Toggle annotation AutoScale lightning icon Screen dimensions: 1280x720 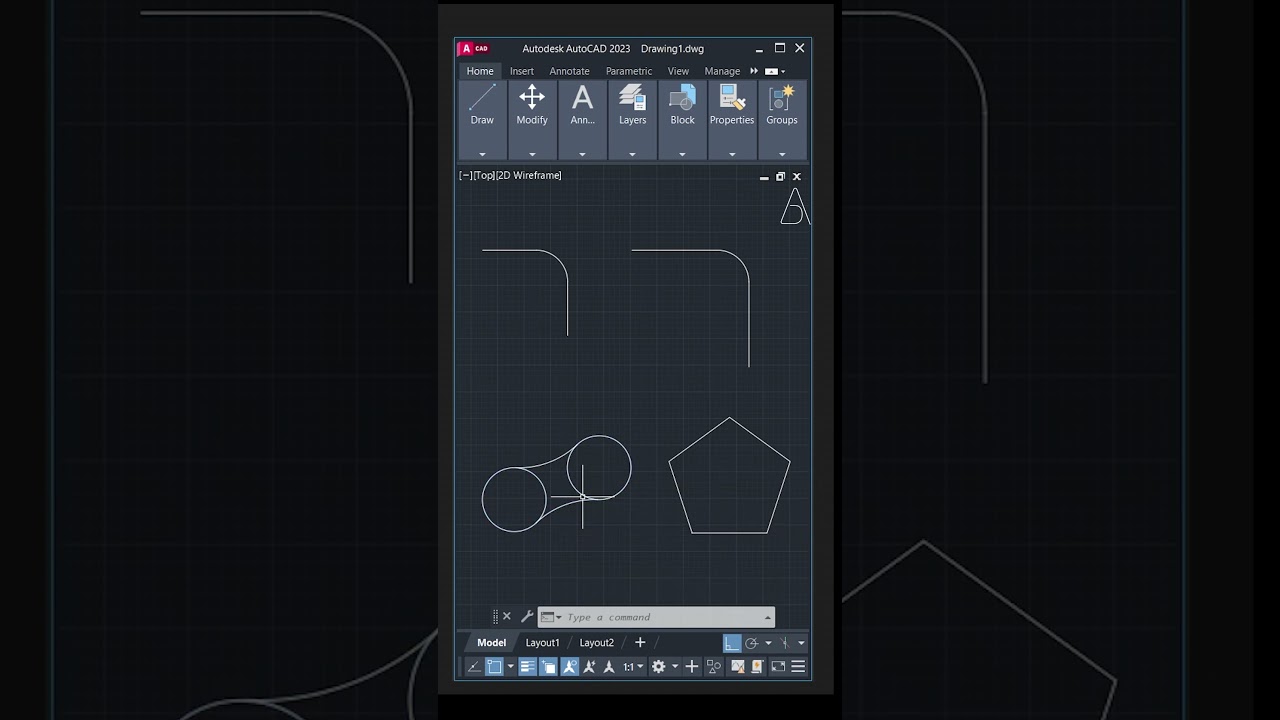point(589,667)
